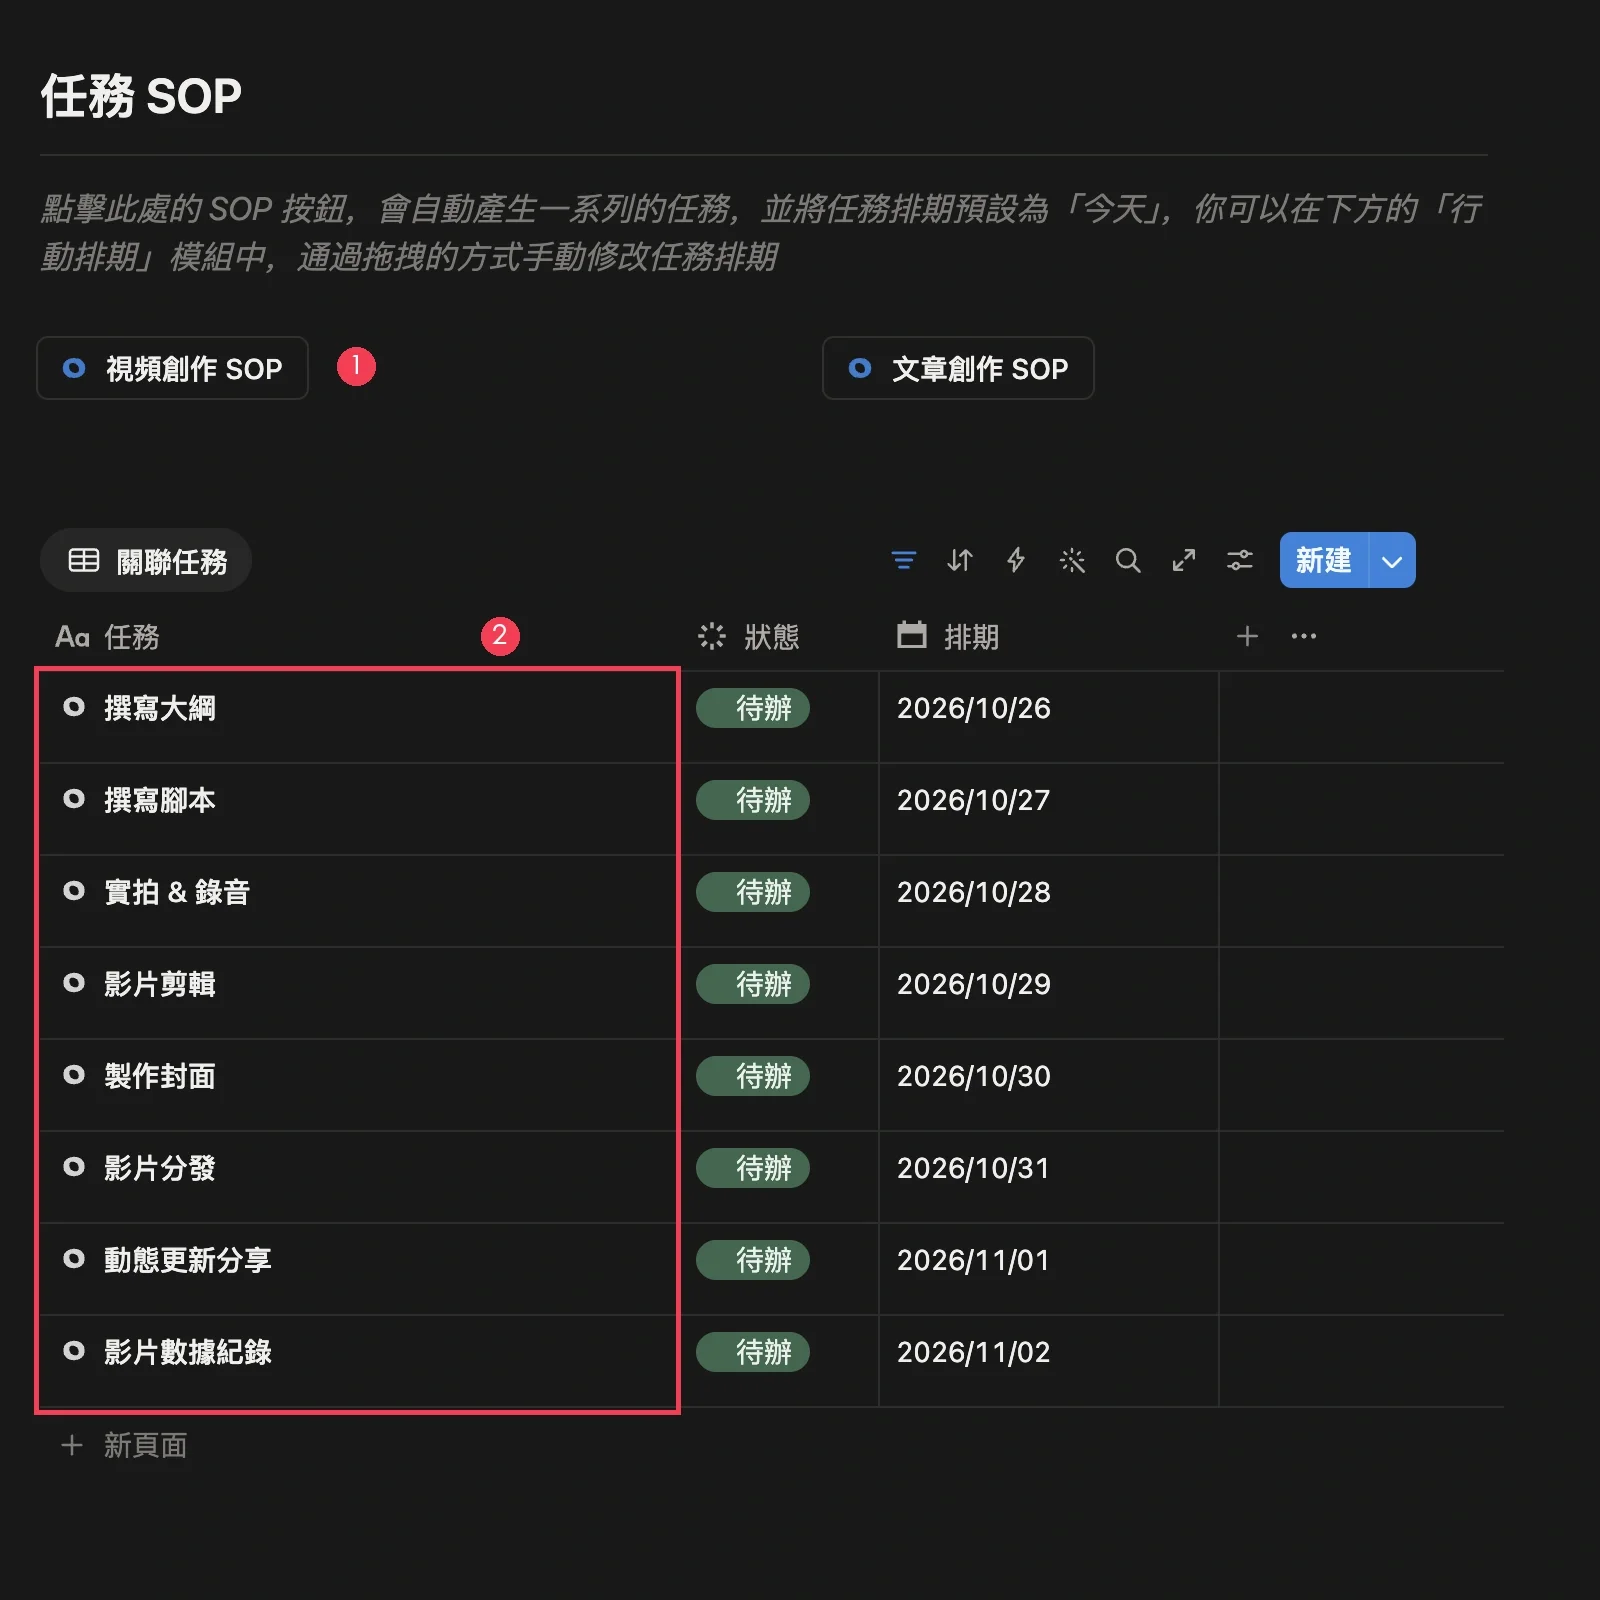Screen dimensions: 1600x1600
Task: Click the page icon beside 撰寫大綱
Action: coord(74,707)
